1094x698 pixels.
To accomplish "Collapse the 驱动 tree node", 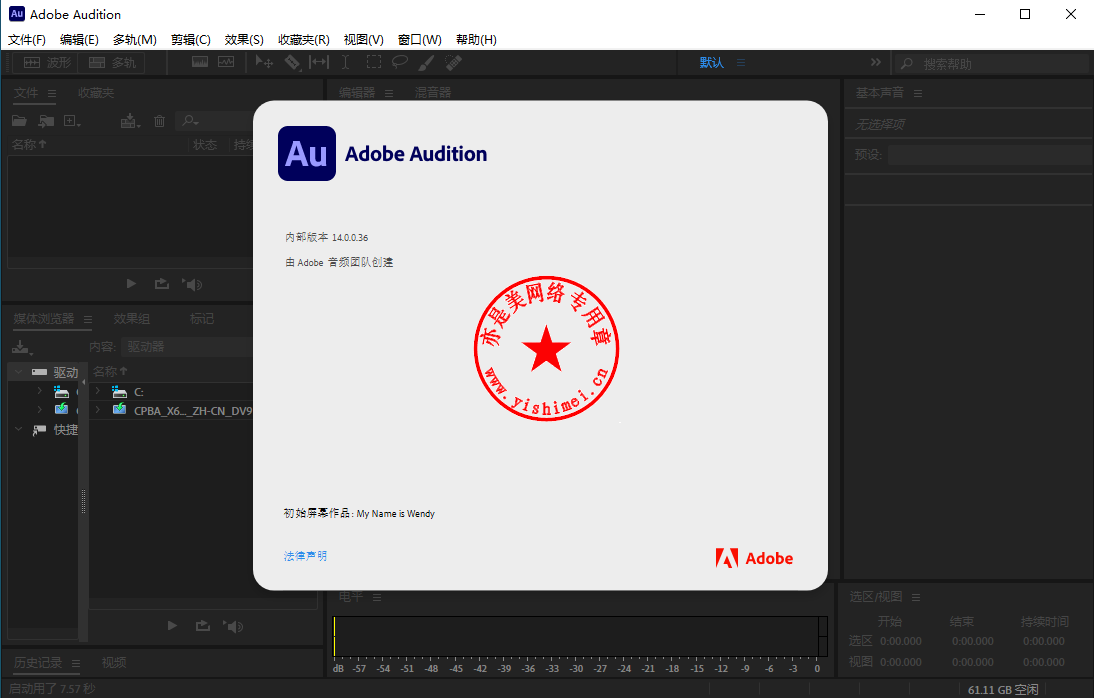I will coord(19,372).
